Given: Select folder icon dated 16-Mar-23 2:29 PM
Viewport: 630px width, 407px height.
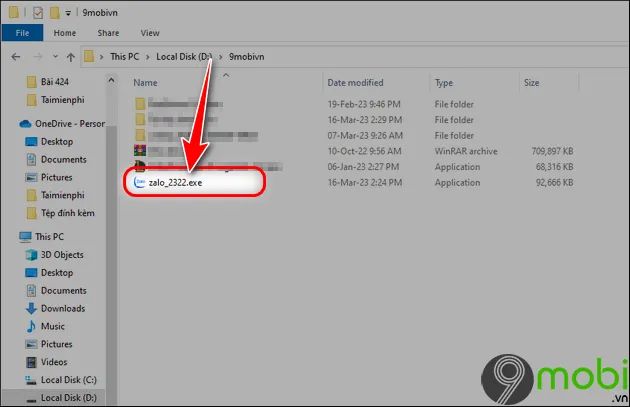Looking at the screenshot, I should 140,120.
